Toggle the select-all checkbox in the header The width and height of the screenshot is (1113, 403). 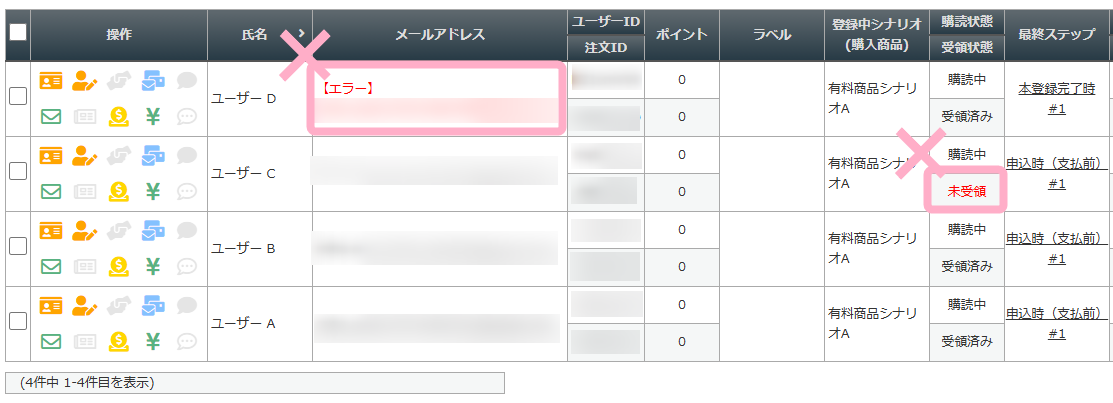pyautogui.click(x=18, y=32)
